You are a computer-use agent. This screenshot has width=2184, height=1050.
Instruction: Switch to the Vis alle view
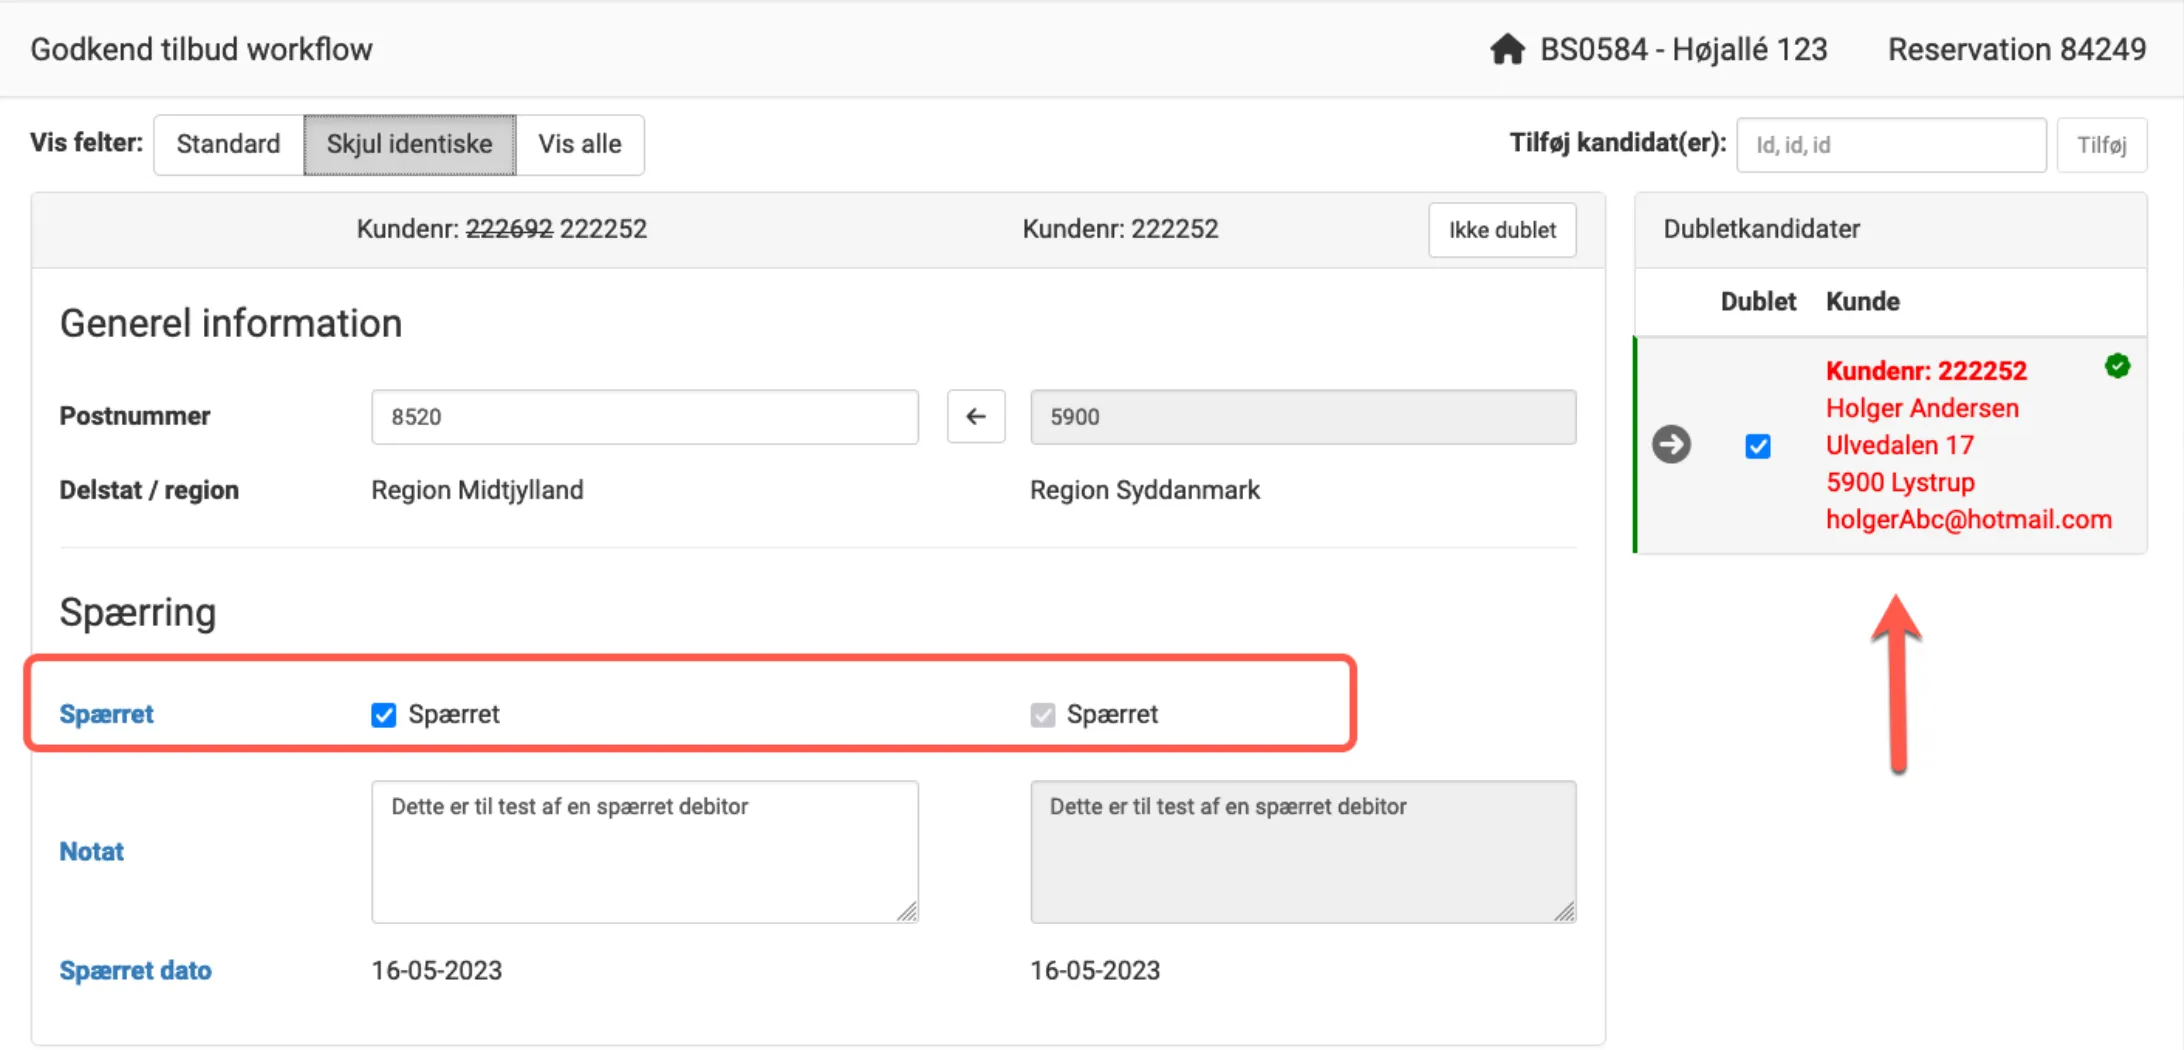click(580, 144)
